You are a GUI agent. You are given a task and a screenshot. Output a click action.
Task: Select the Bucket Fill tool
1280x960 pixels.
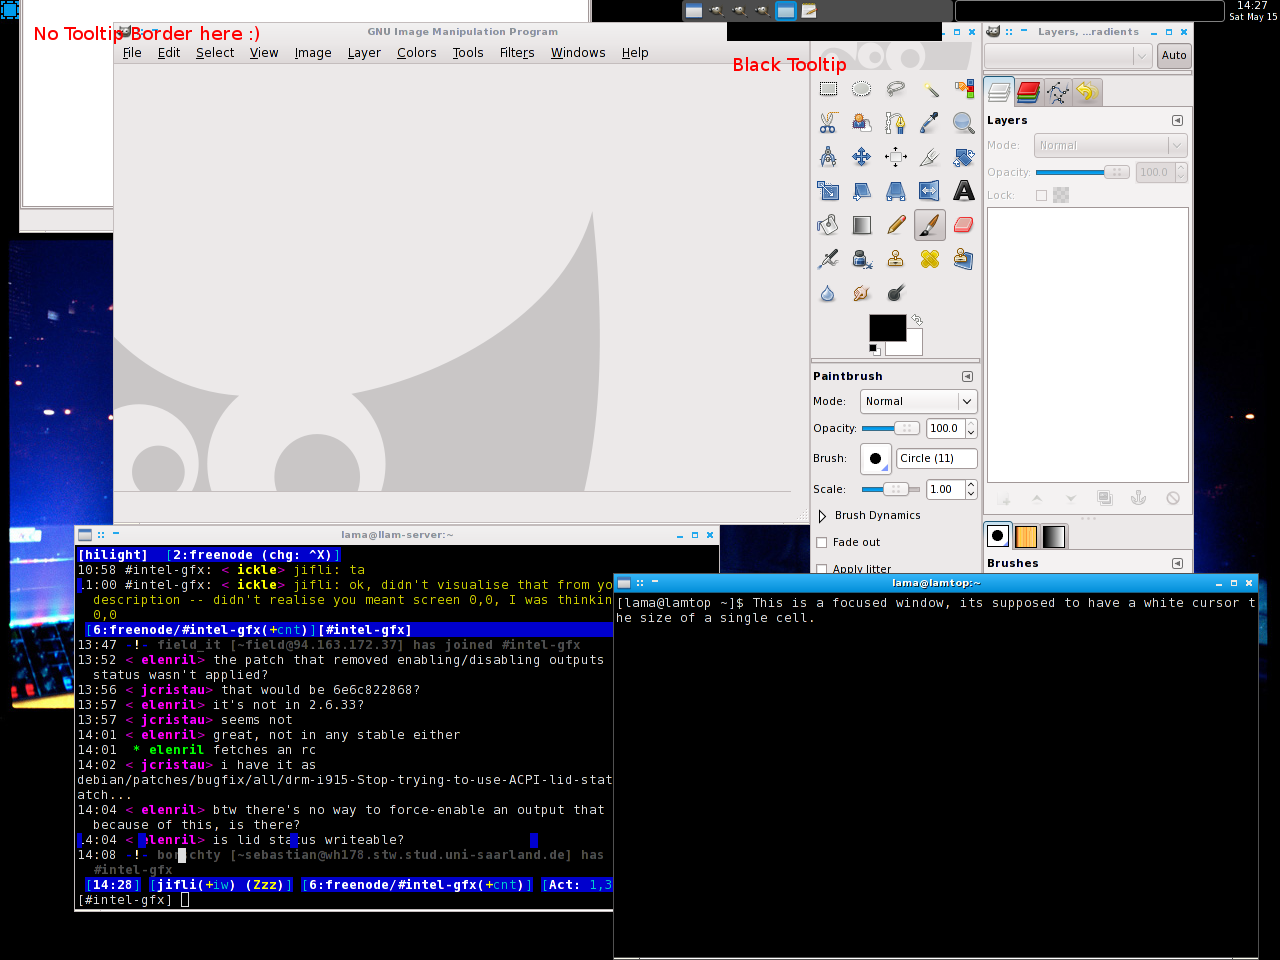click(x=828, y=225)
